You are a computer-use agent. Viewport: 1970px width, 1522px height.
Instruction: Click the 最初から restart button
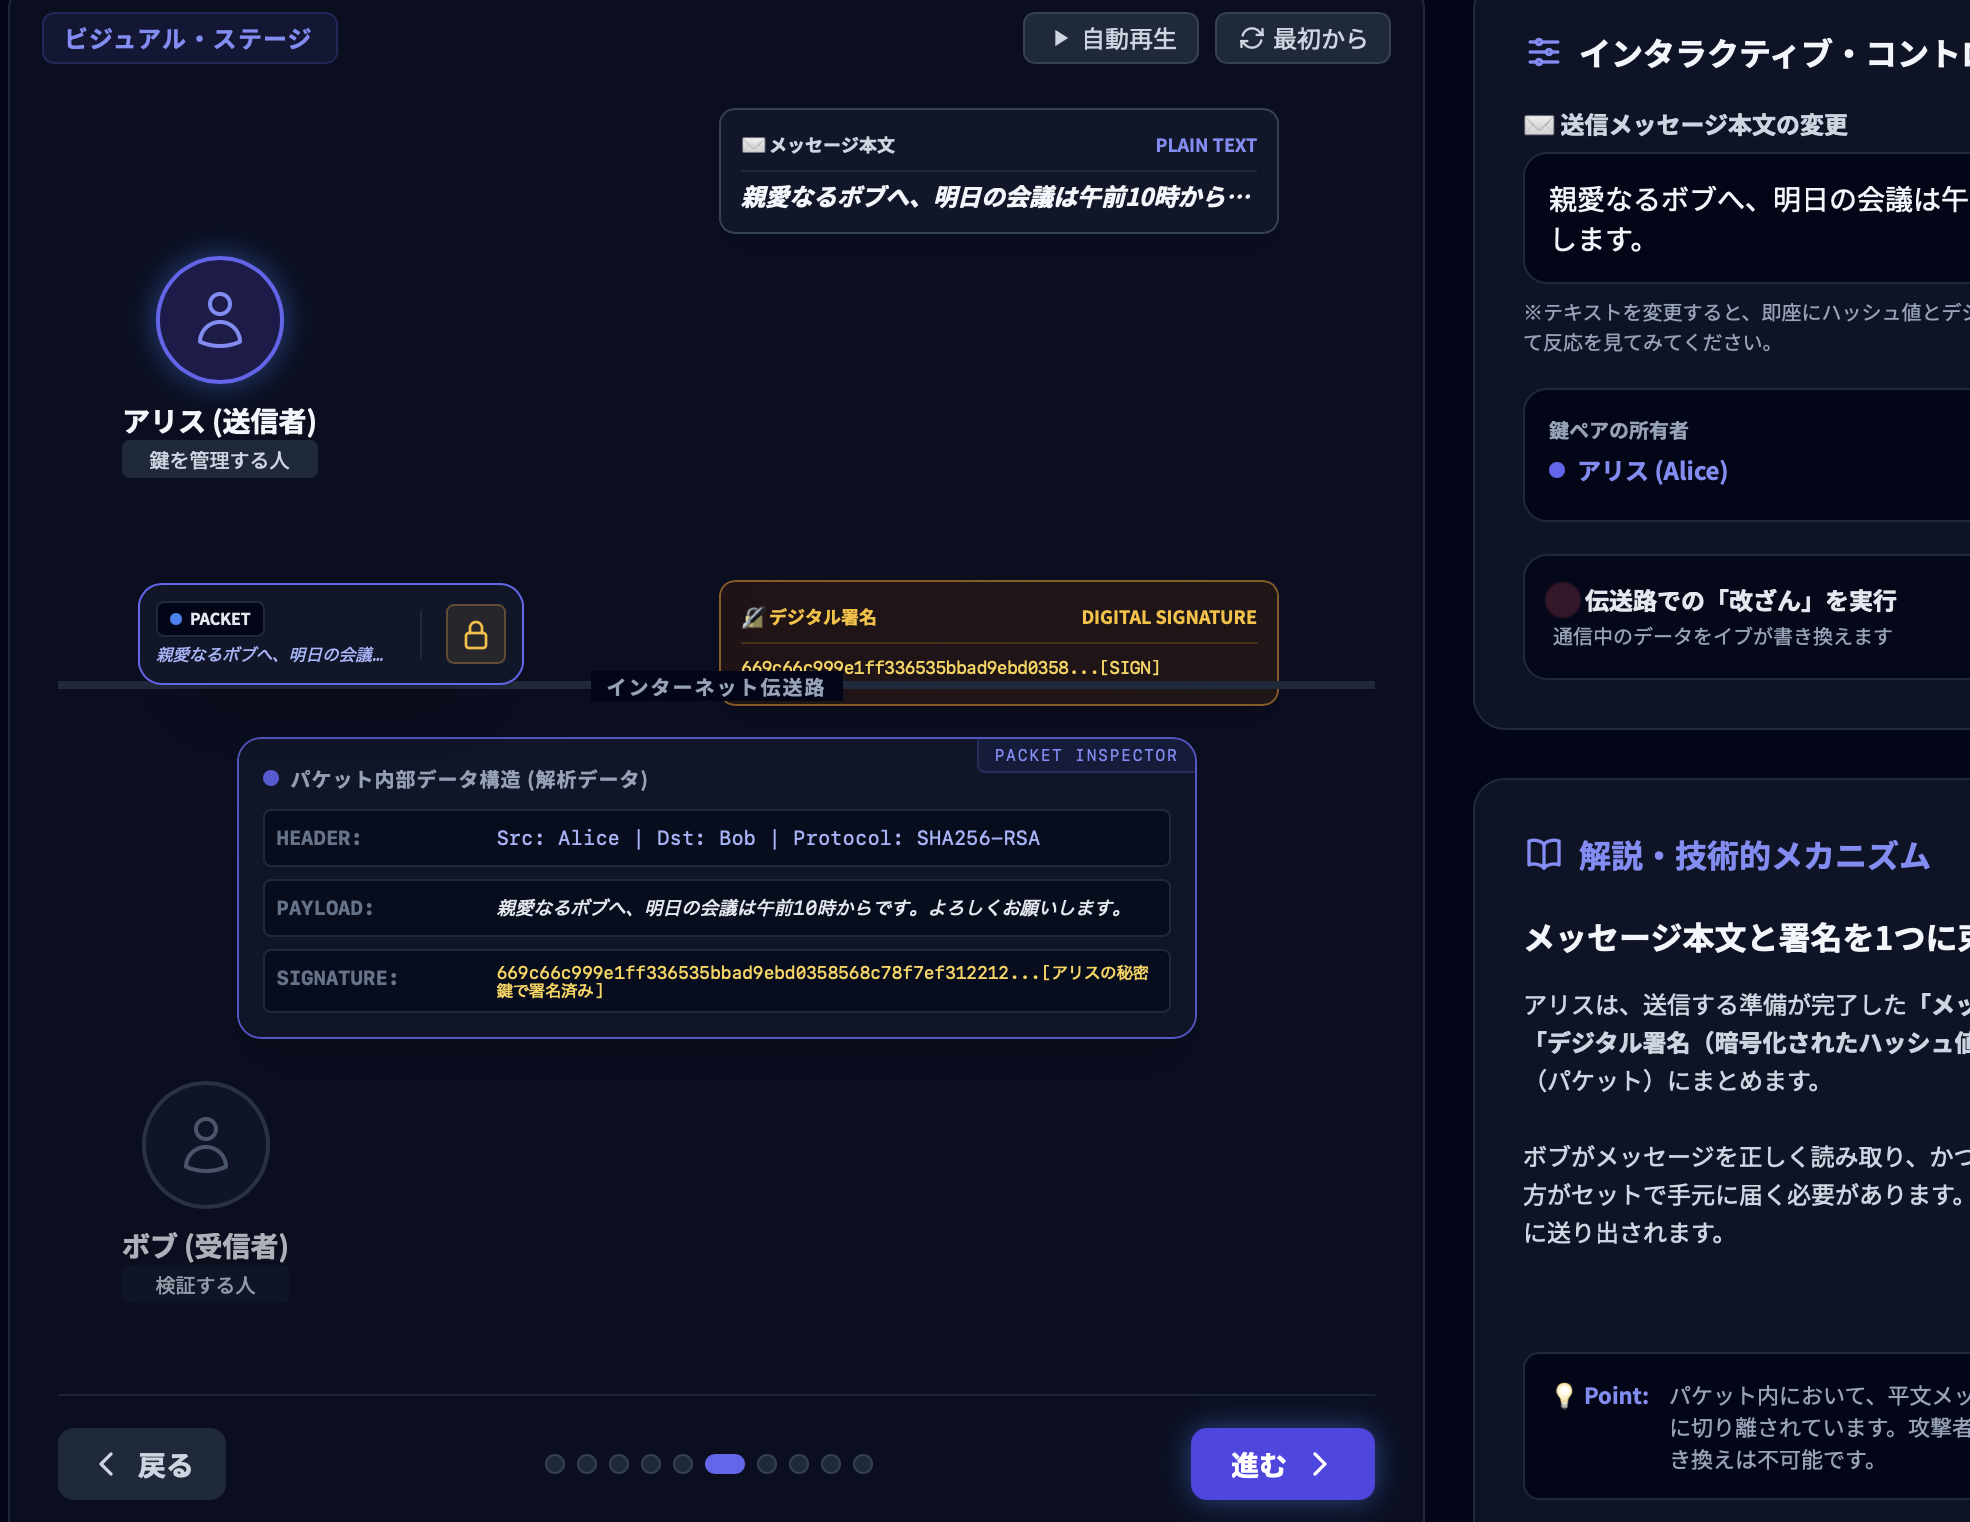pyautogui.click(x=1302, y=38)
